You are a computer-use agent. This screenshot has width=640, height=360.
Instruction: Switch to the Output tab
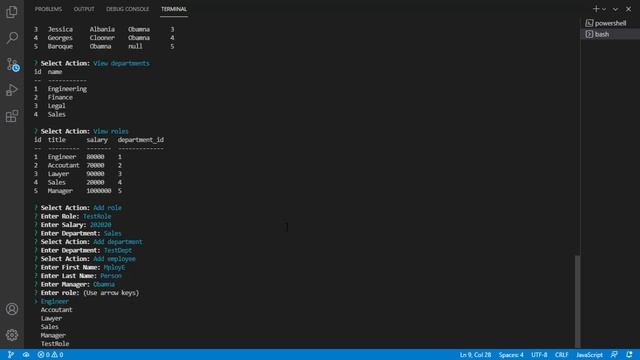(x=84, y=9)
